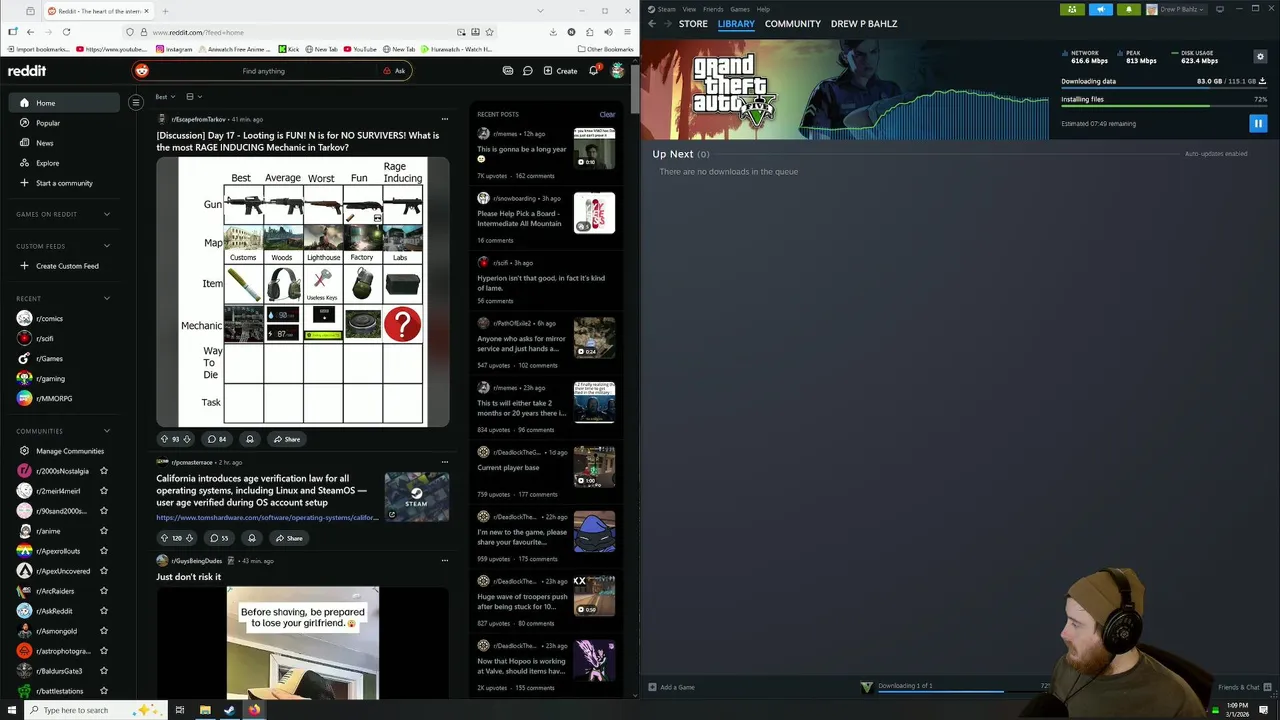Viewport: 1280px width, 720px height.
Task: Open Firefox downloads arrow icon
Action: (x=553, y=32)
